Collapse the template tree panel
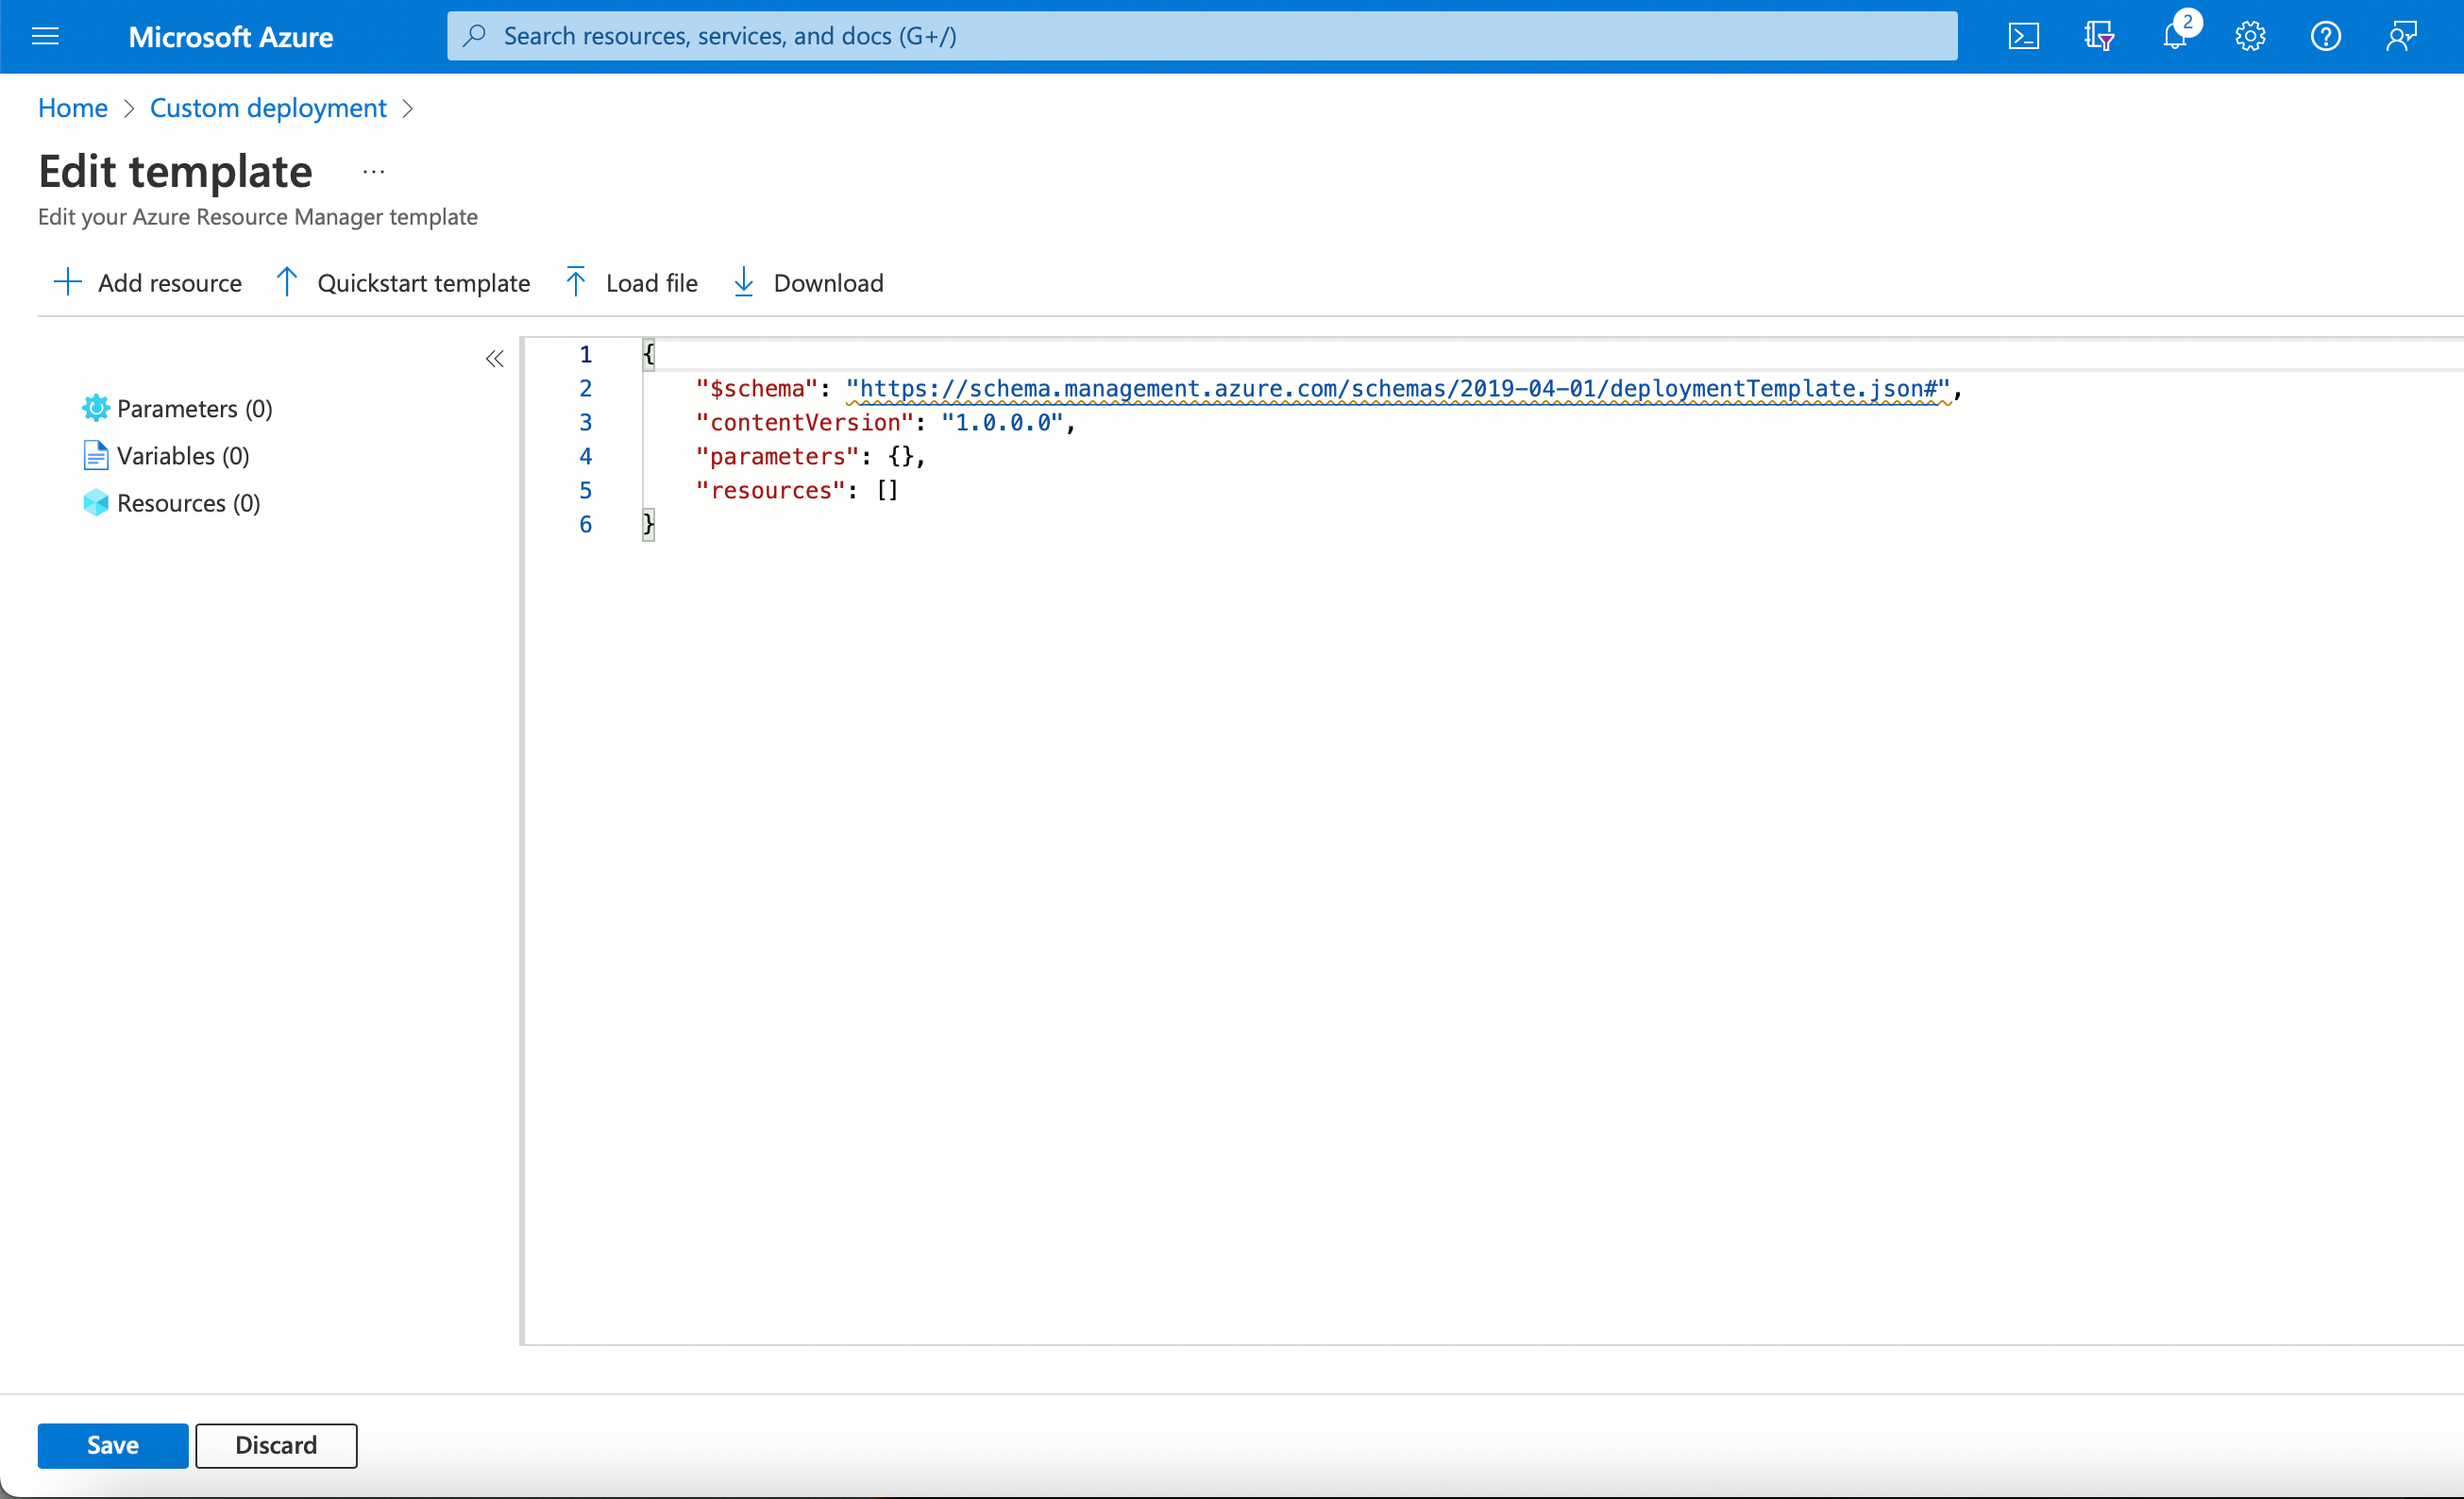2464x1499 pixels. click(494, 359)
